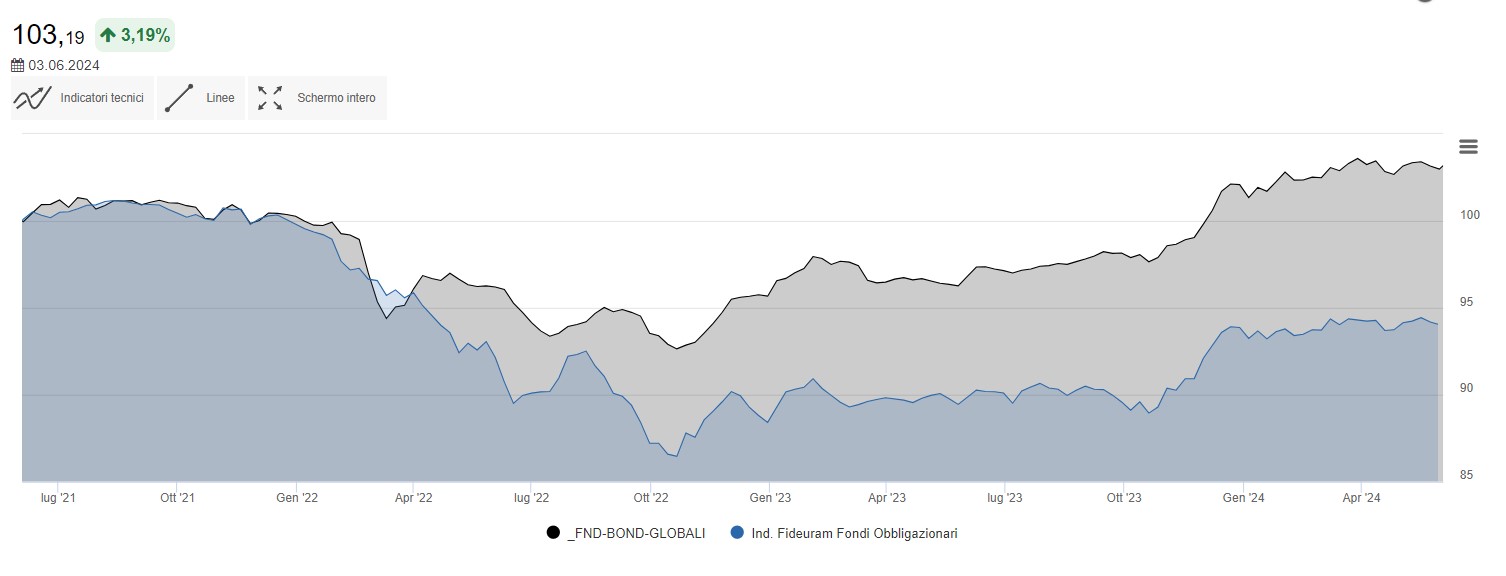The image size is (1506, 576).
Task: Click the 103,19 price value
Action: coord(48,36)
